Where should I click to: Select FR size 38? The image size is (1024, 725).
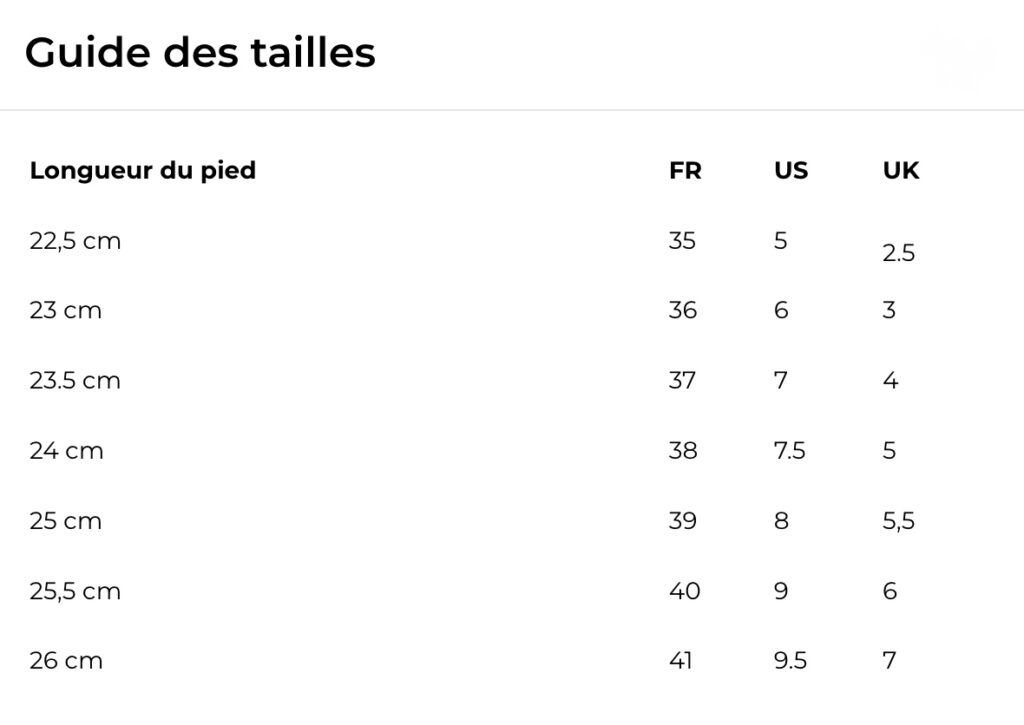pos(683,451)
